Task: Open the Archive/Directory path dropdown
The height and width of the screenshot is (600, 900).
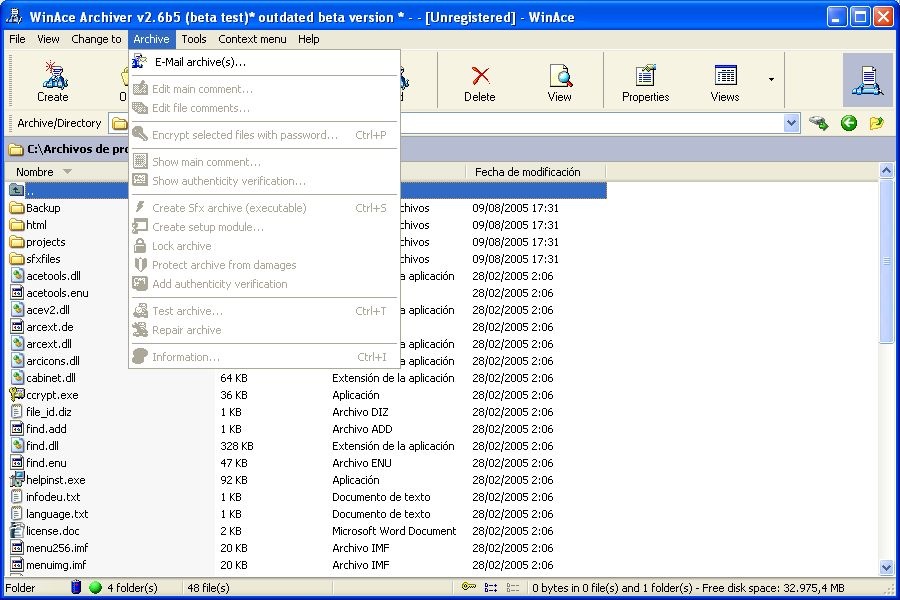Action: point(792,123)
